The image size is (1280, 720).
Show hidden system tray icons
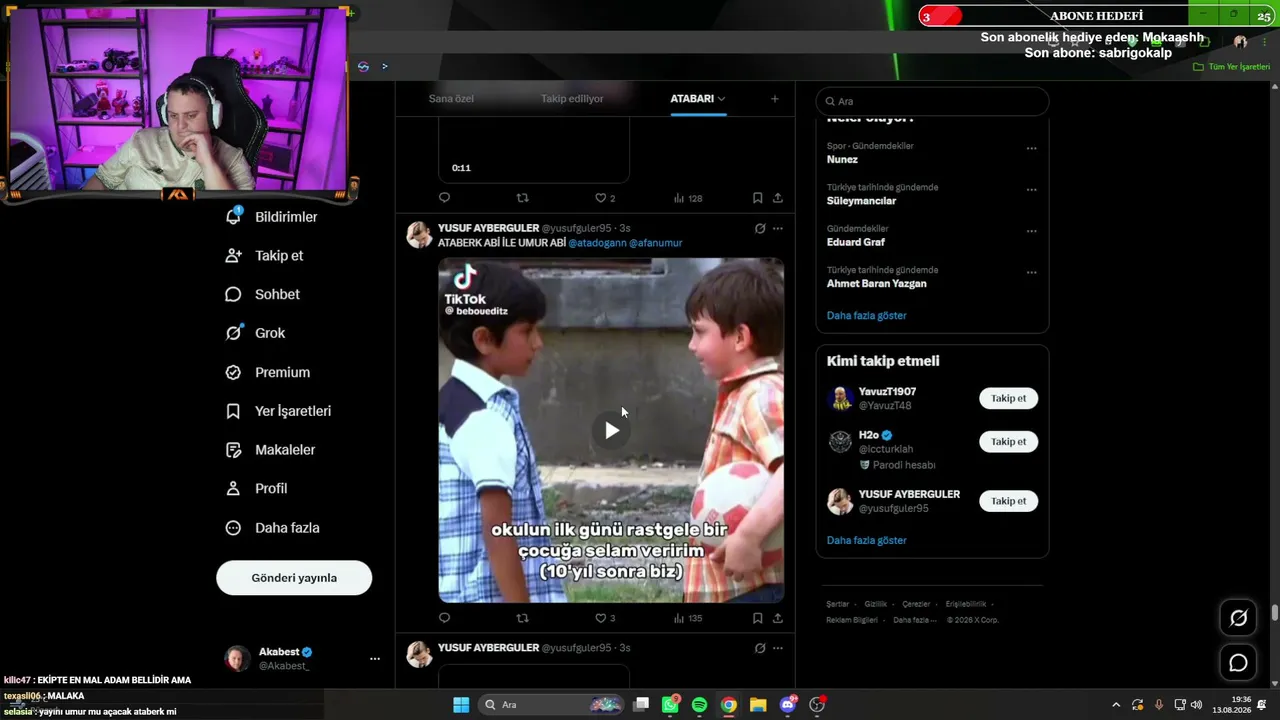tap(1115, 705)
